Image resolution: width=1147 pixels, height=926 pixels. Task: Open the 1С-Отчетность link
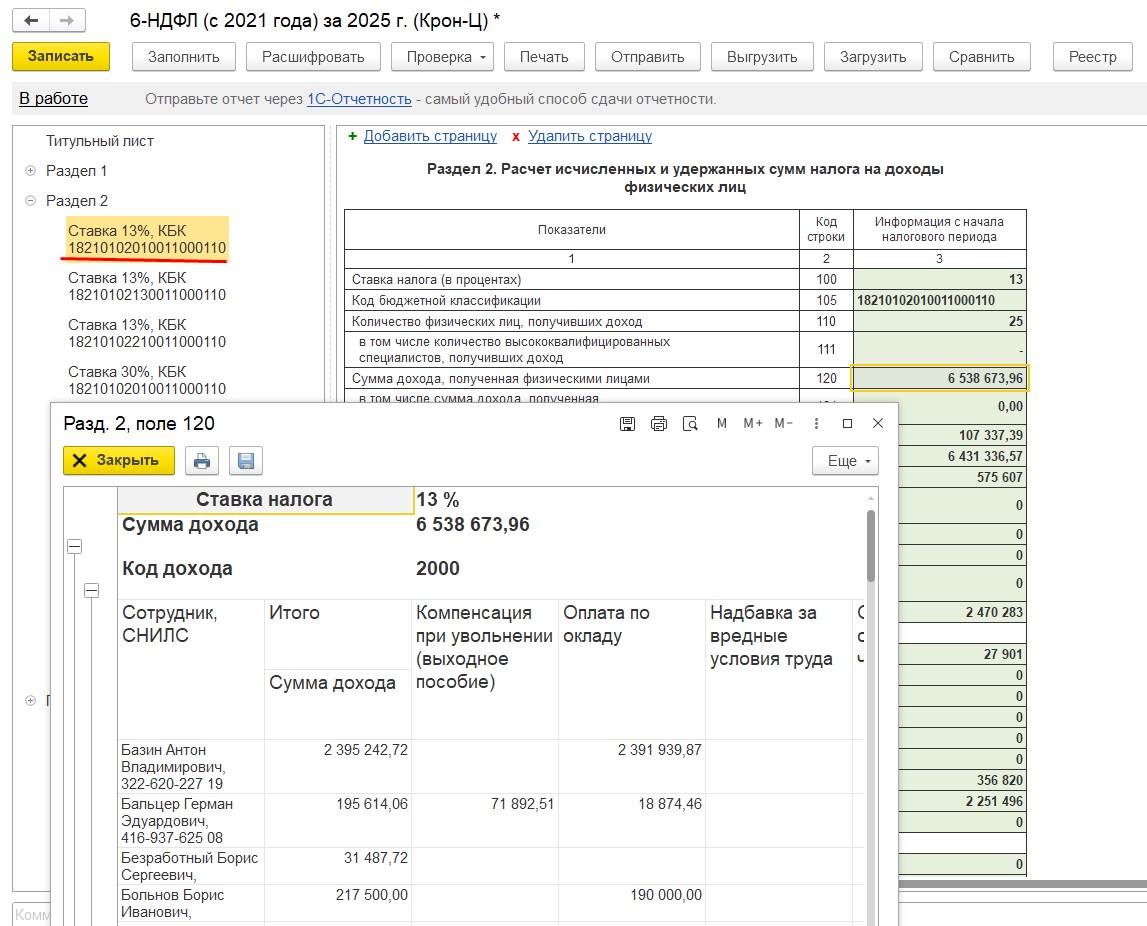tap(359, 99)
